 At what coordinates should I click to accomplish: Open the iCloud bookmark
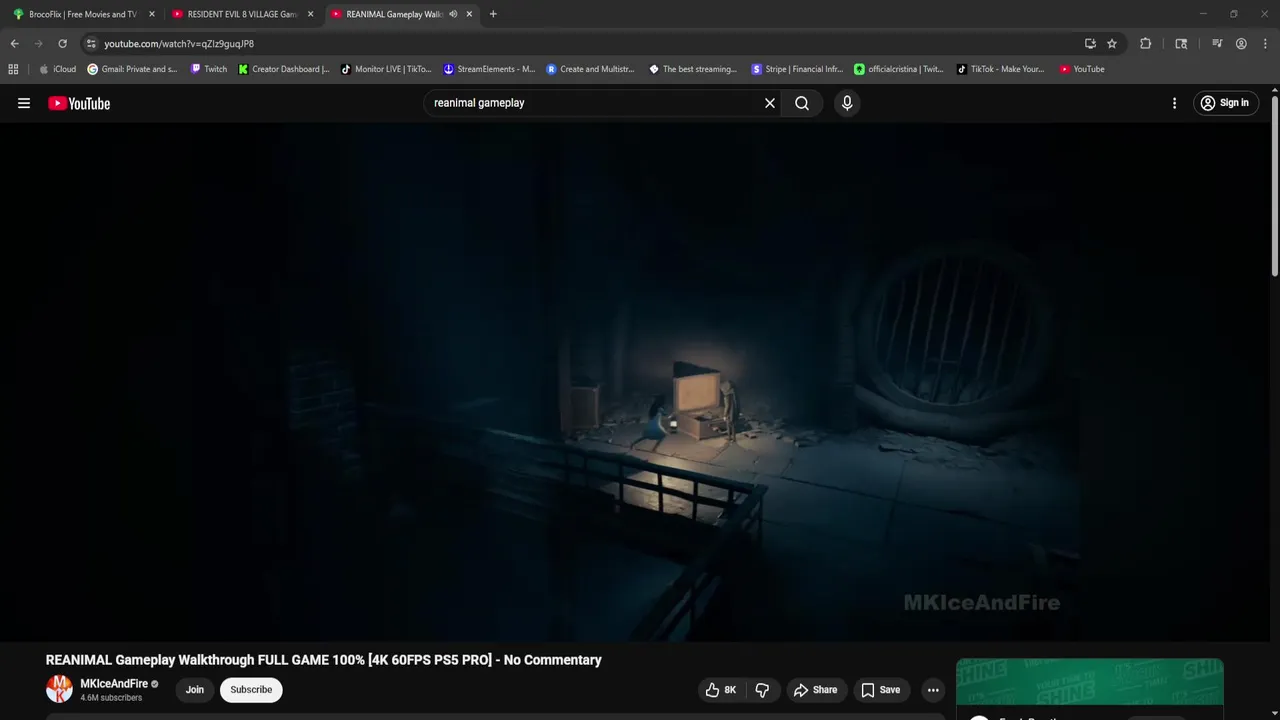[57, 69]
